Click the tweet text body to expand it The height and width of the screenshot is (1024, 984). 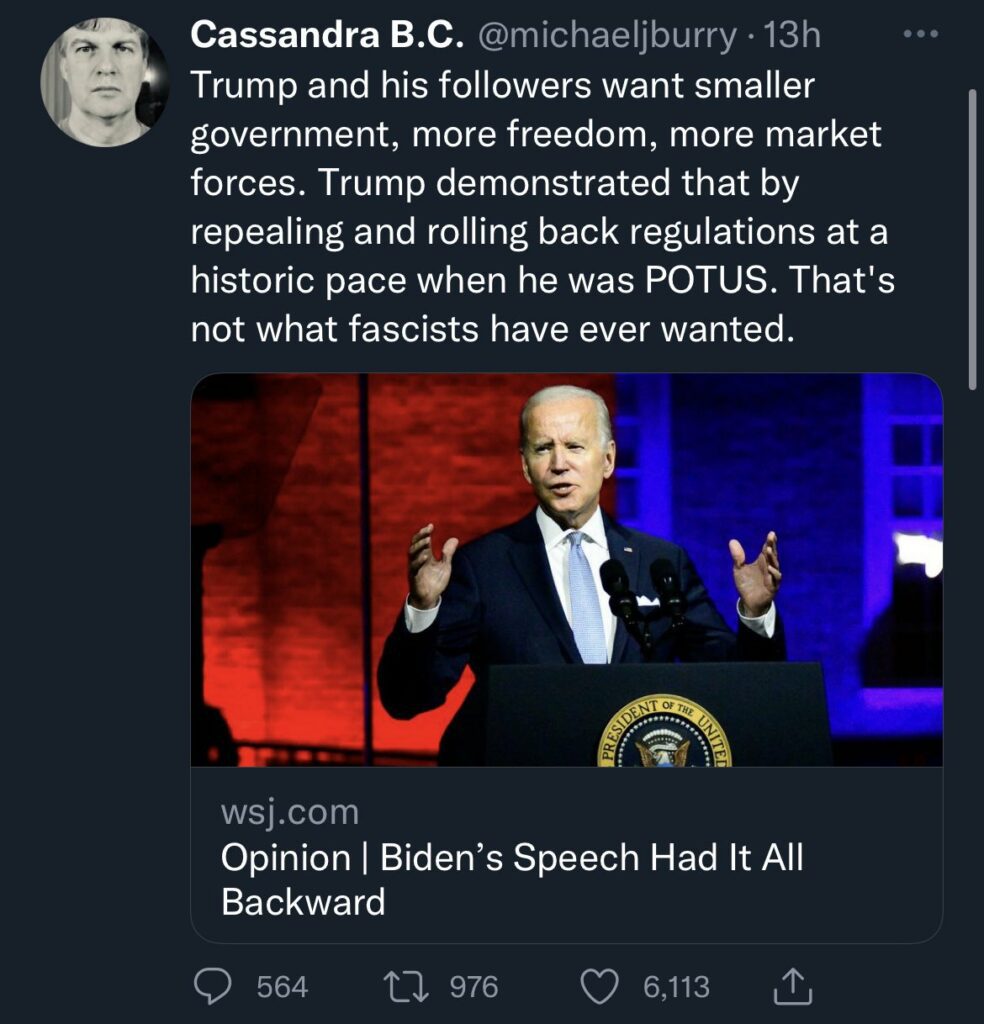(540, 207)
